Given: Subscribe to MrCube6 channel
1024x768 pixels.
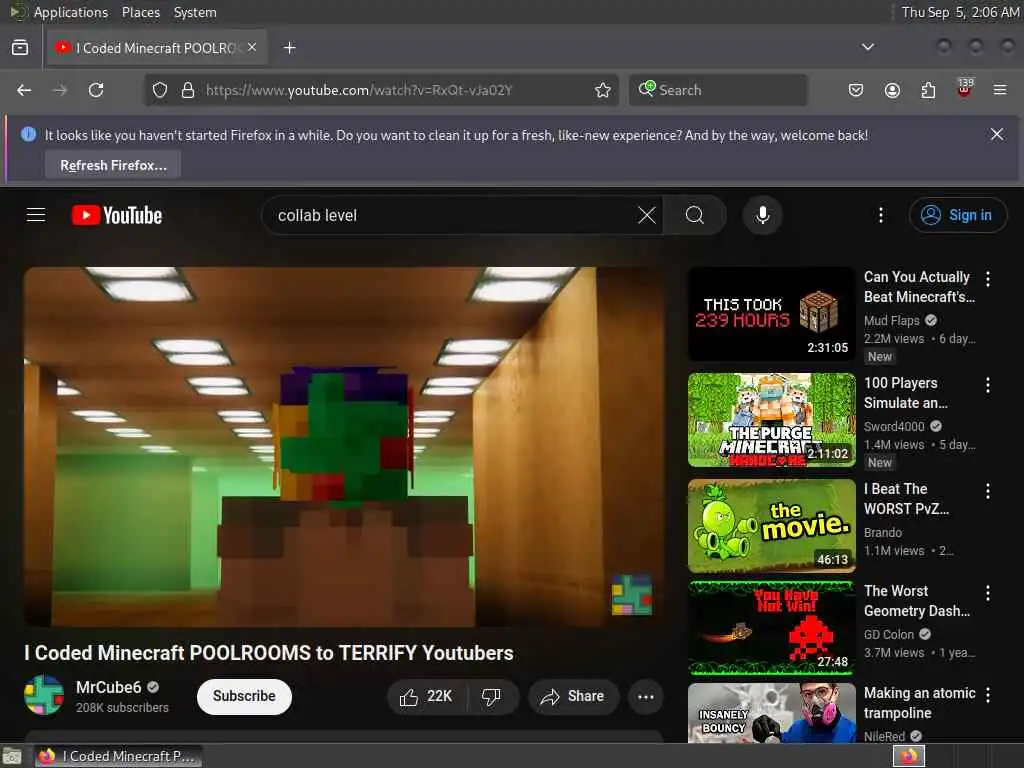Looking at the screenshot, I should pos(244,696).
